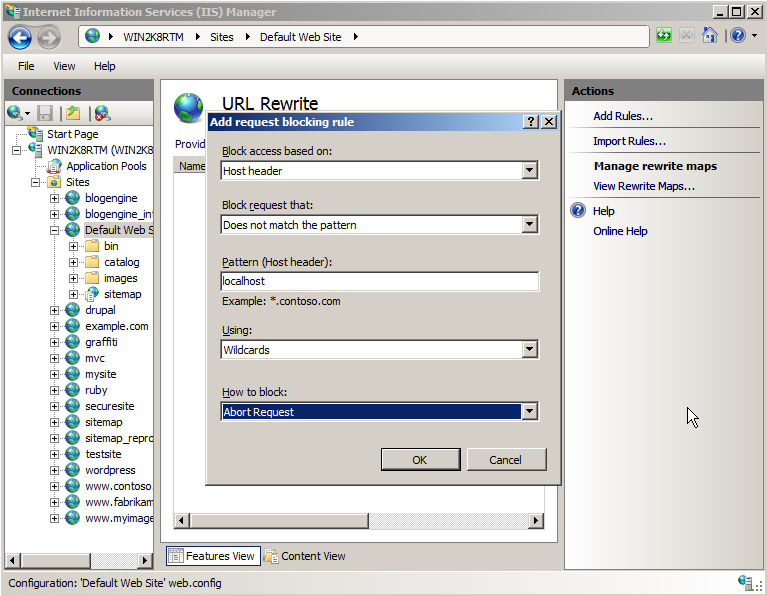
Task: Switch to the Content View tab
Action: point(305,556)
